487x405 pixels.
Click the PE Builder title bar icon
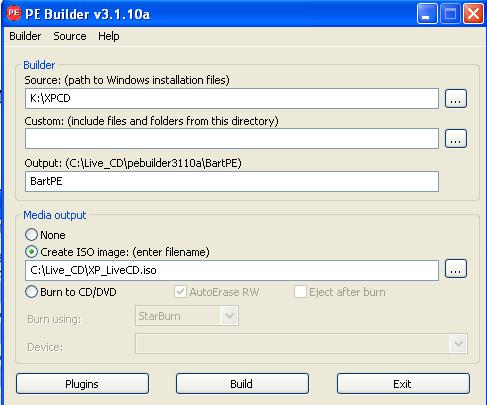click(x=14, y=13)
